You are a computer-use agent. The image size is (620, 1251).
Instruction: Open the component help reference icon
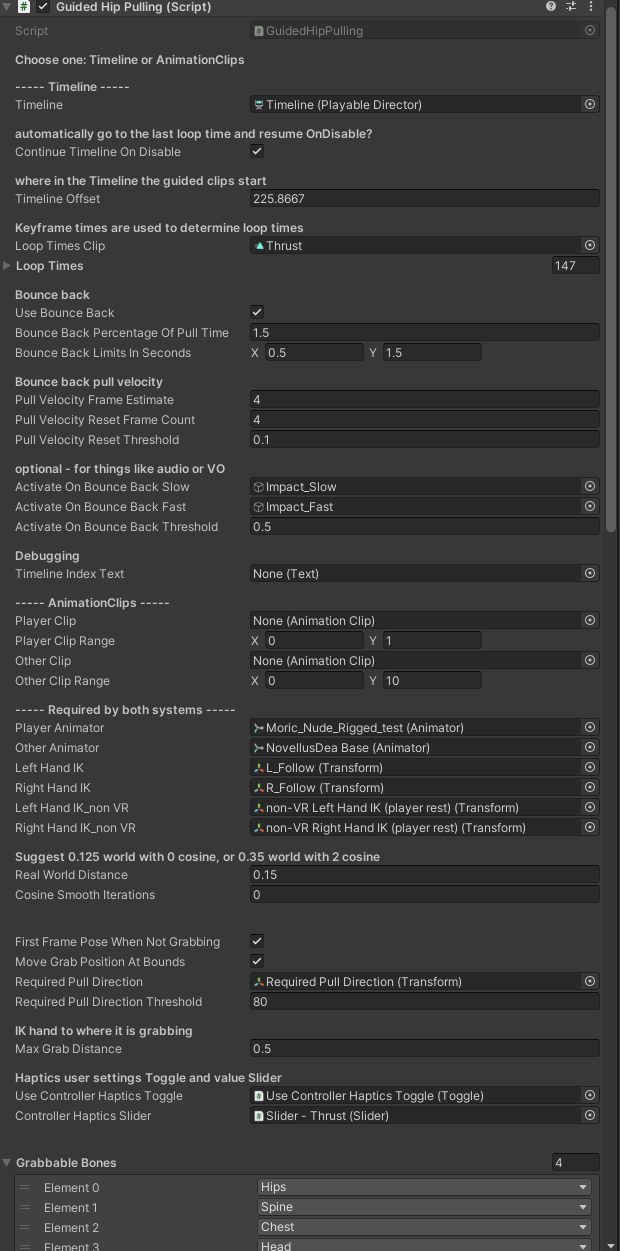(x=551, y=7)
